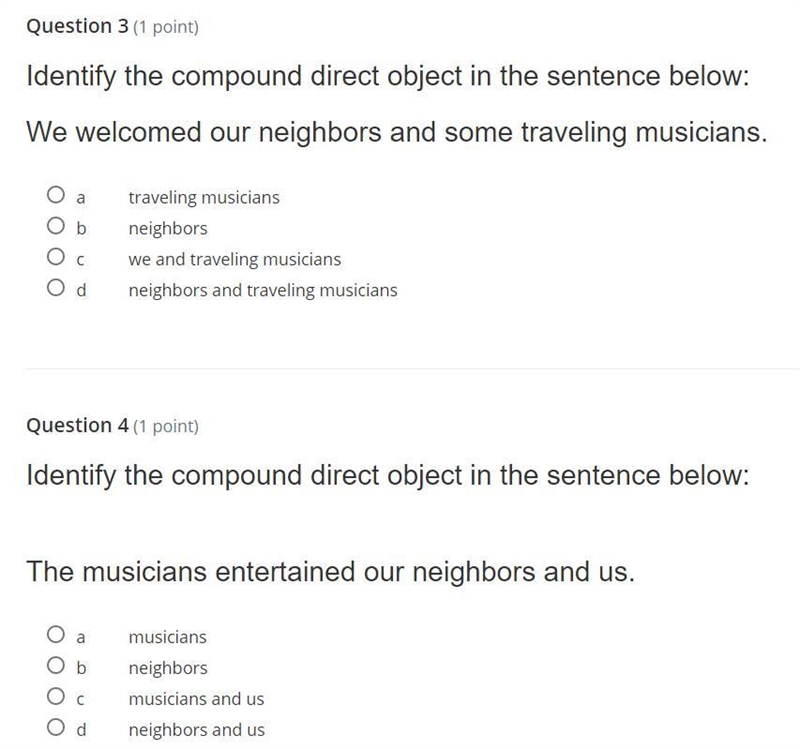Click 'neighbors and traveling musicians' option text

click(263, 290)
